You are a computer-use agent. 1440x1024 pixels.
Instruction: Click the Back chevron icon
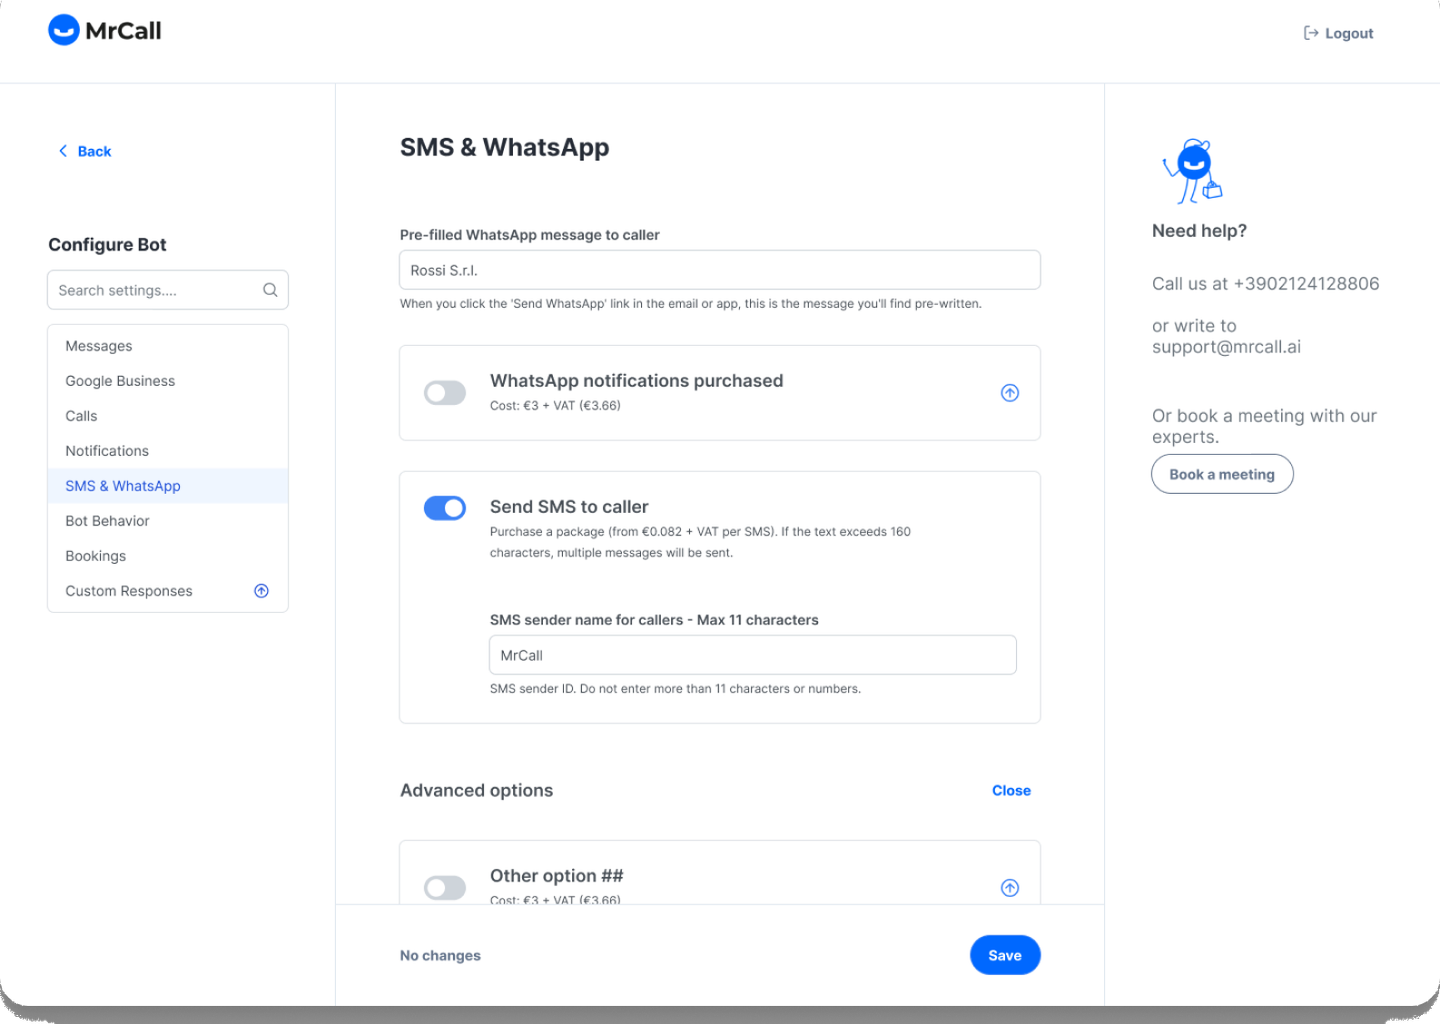63,151
